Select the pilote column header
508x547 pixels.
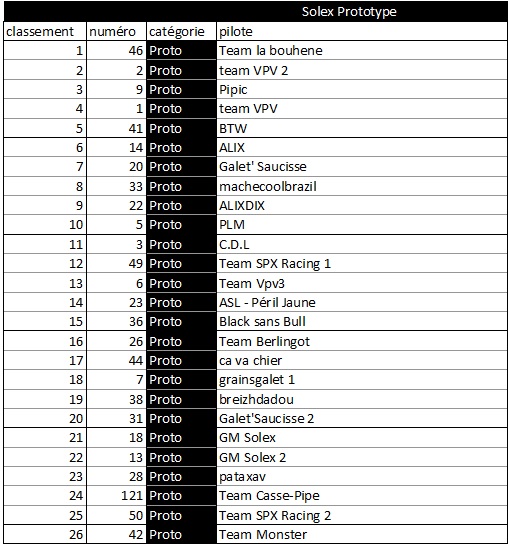coord(362,31)
